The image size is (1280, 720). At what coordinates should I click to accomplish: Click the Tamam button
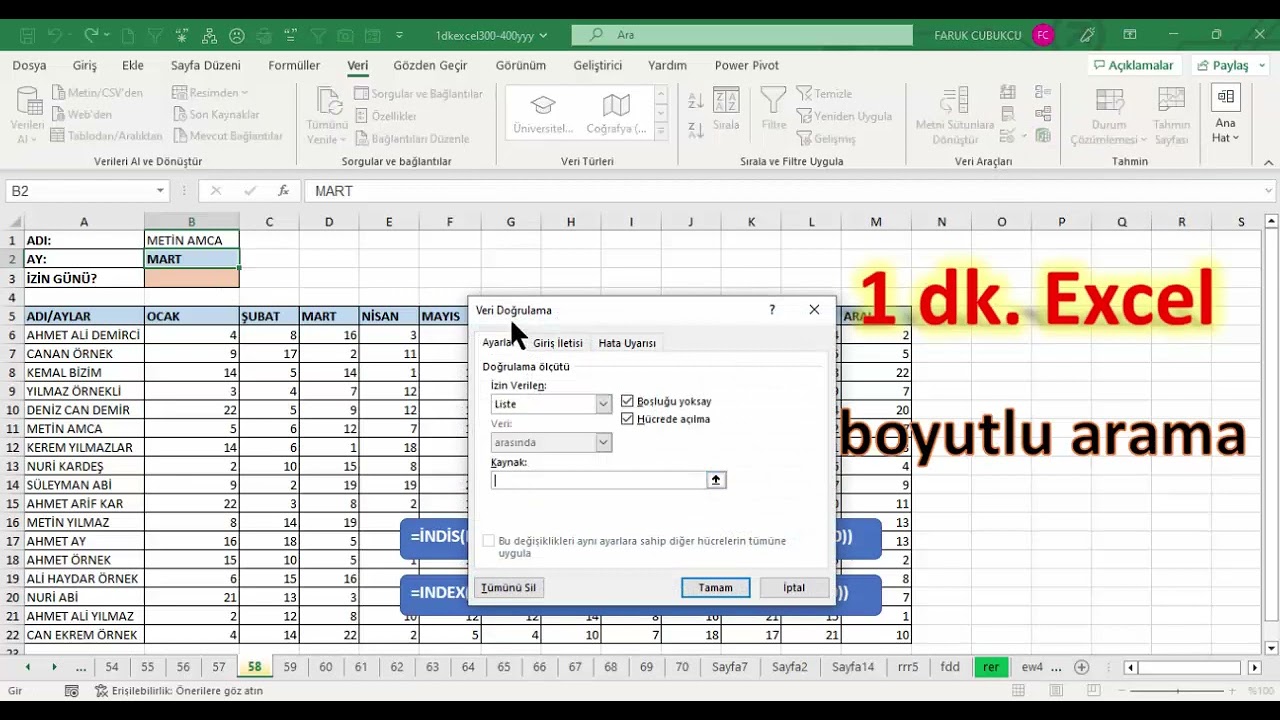(715, 588)
